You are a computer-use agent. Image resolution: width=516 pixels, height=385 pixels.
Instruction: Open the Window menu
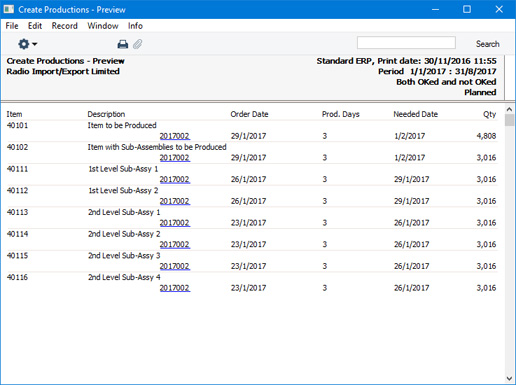103,26
